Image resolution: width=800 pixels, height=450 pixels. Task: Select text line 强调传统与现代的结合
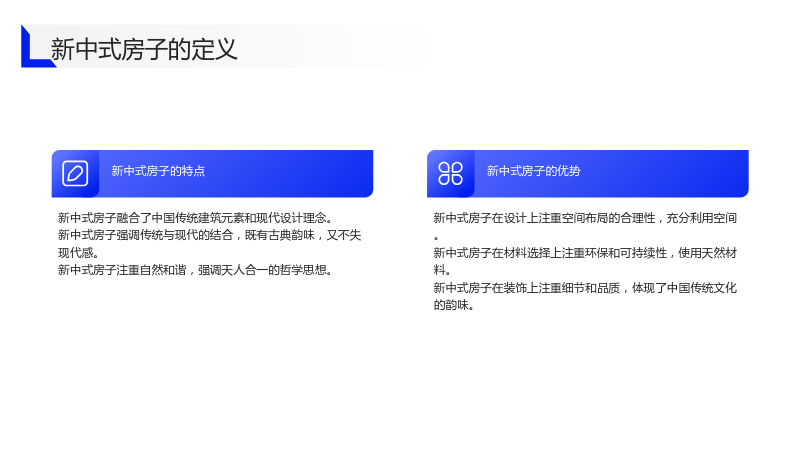pyautogui.click(x=209, y=235)
